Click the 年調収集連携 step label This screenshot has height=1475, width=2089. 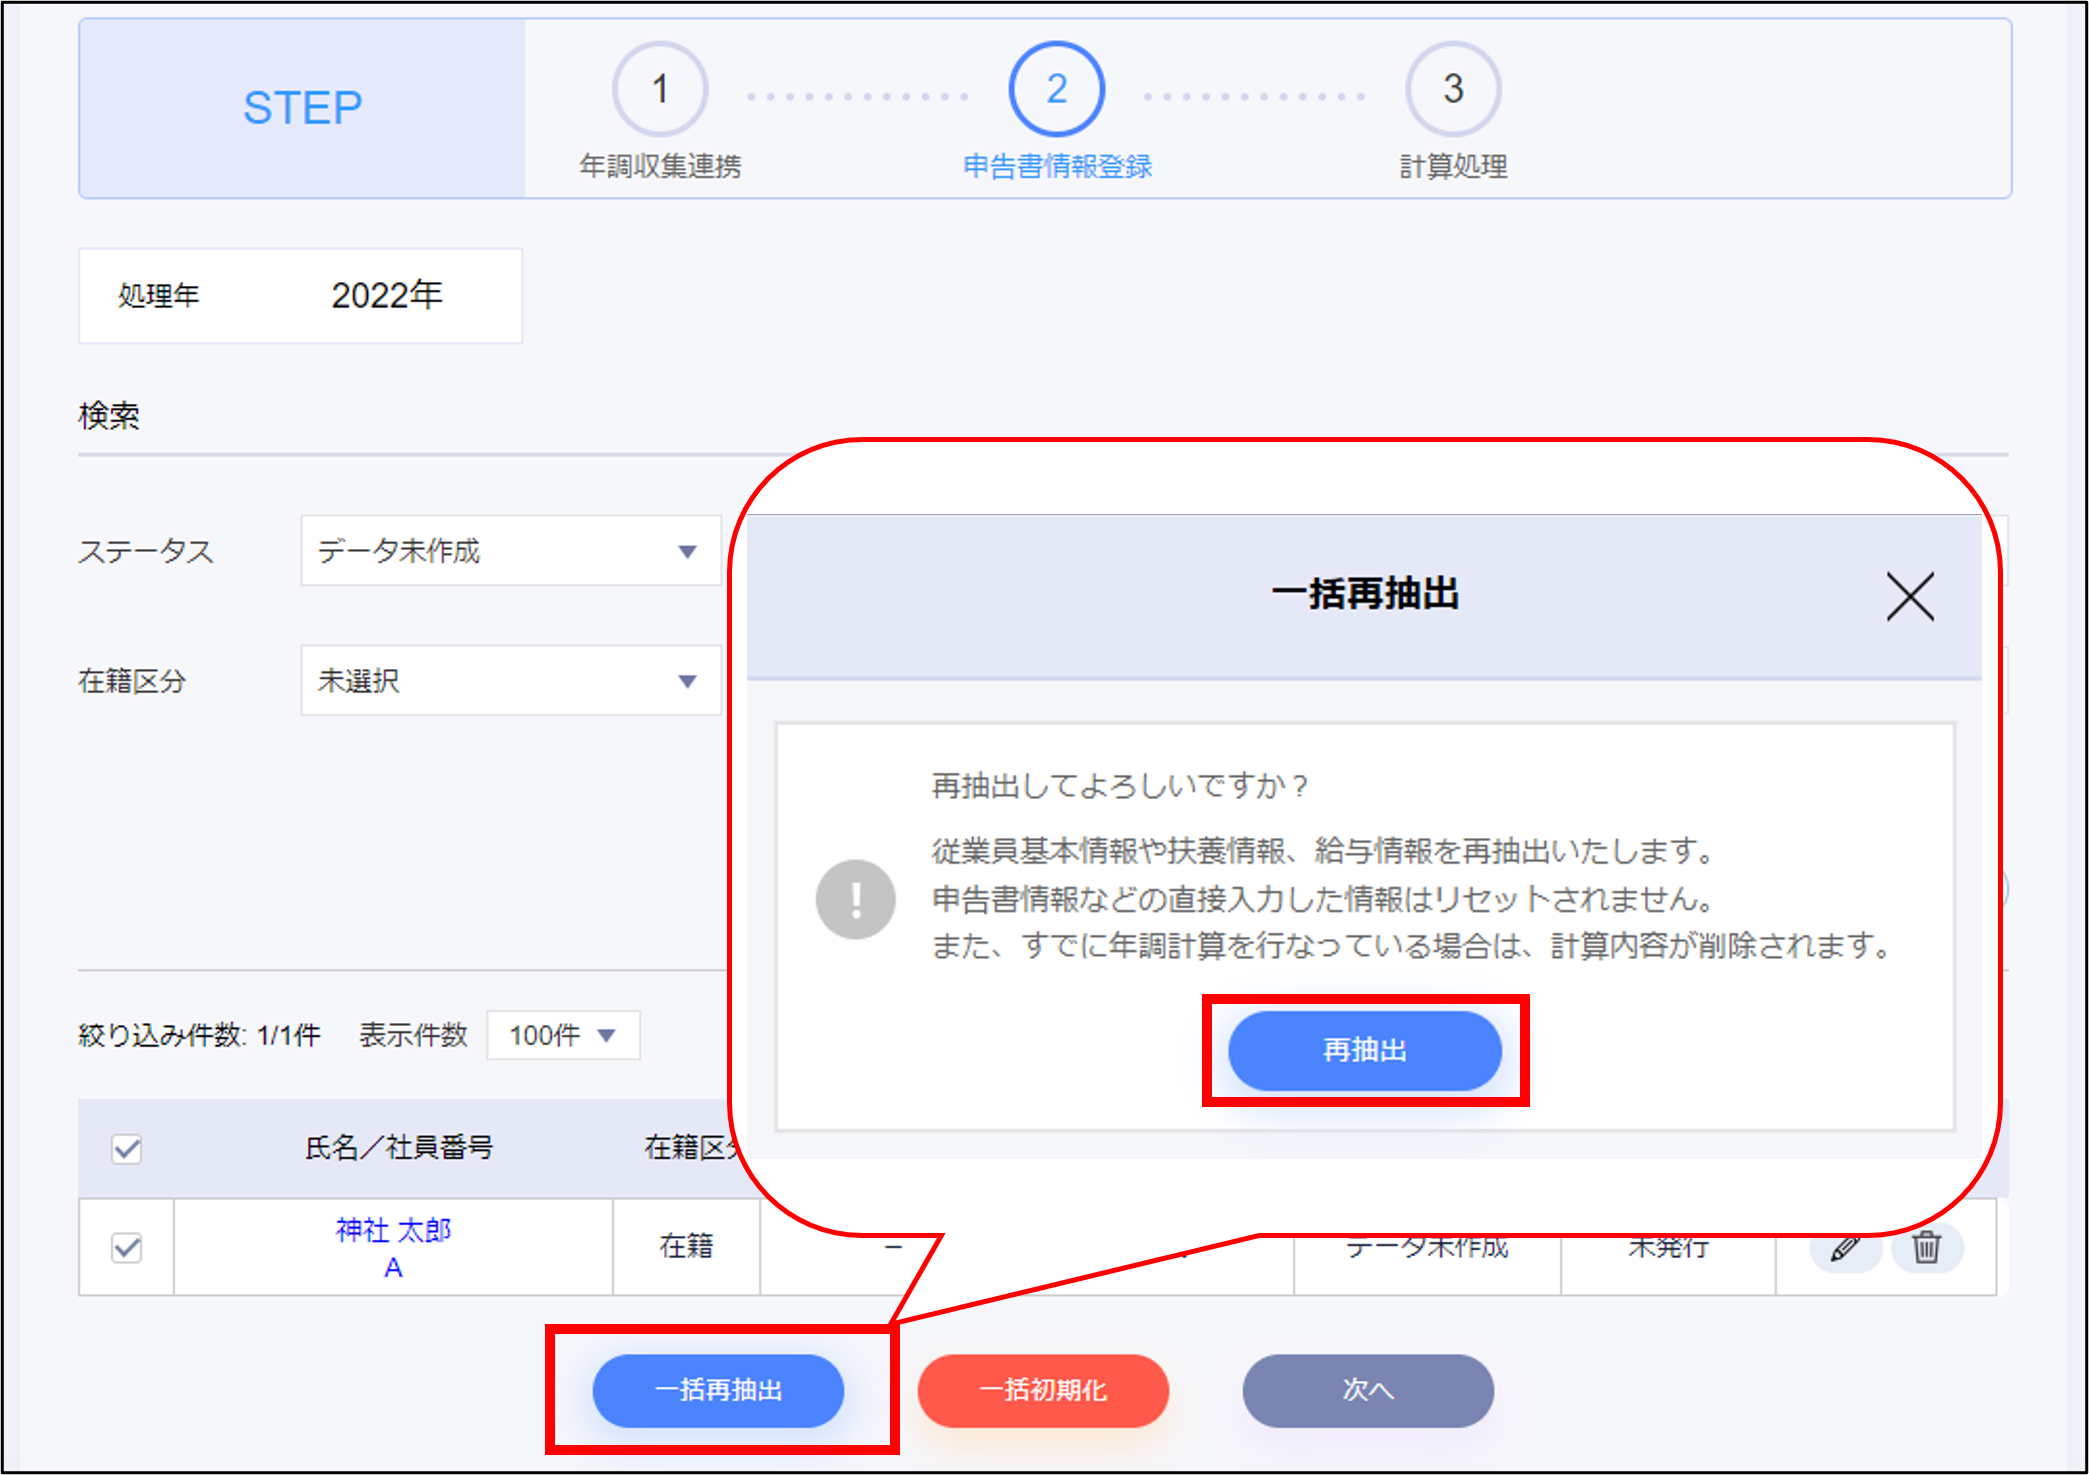pos(660,166)
